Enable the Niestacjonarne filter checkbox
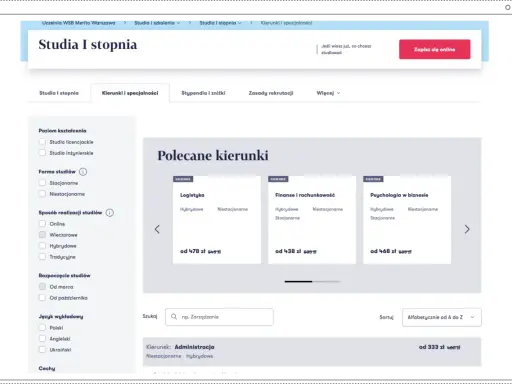 42,194
